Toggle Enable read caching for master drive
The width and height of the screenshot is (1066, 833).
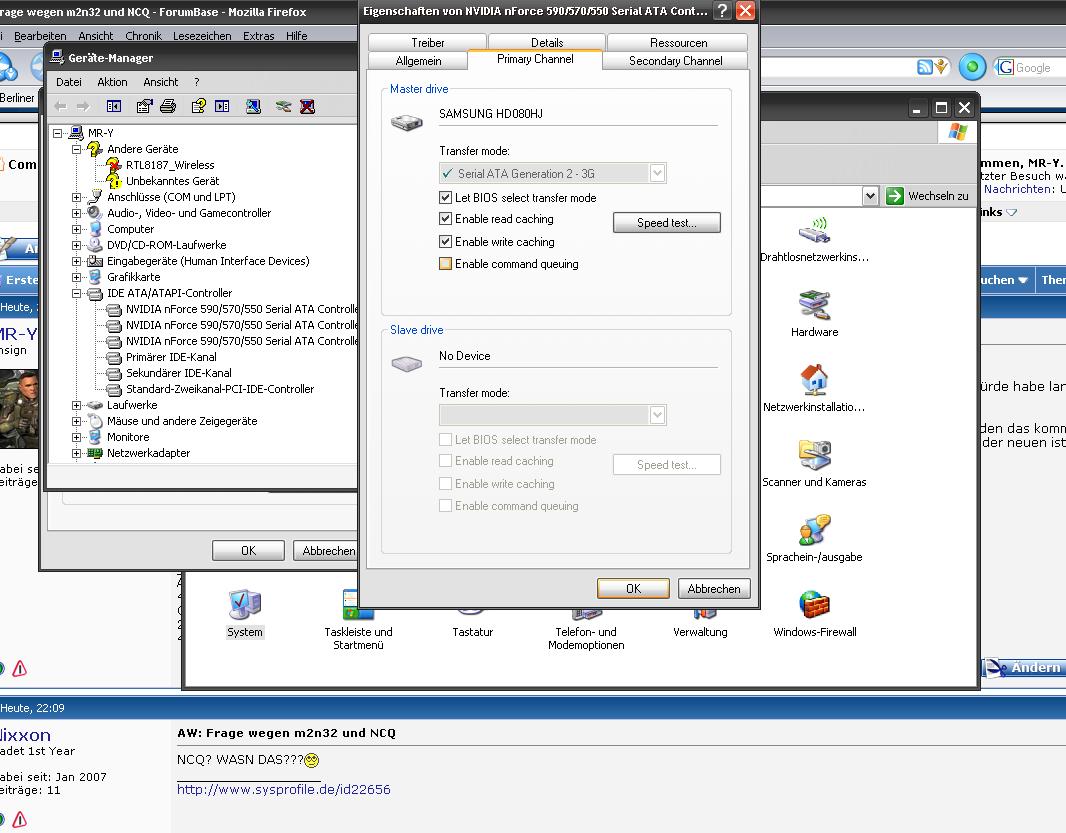tap(445, 219)
